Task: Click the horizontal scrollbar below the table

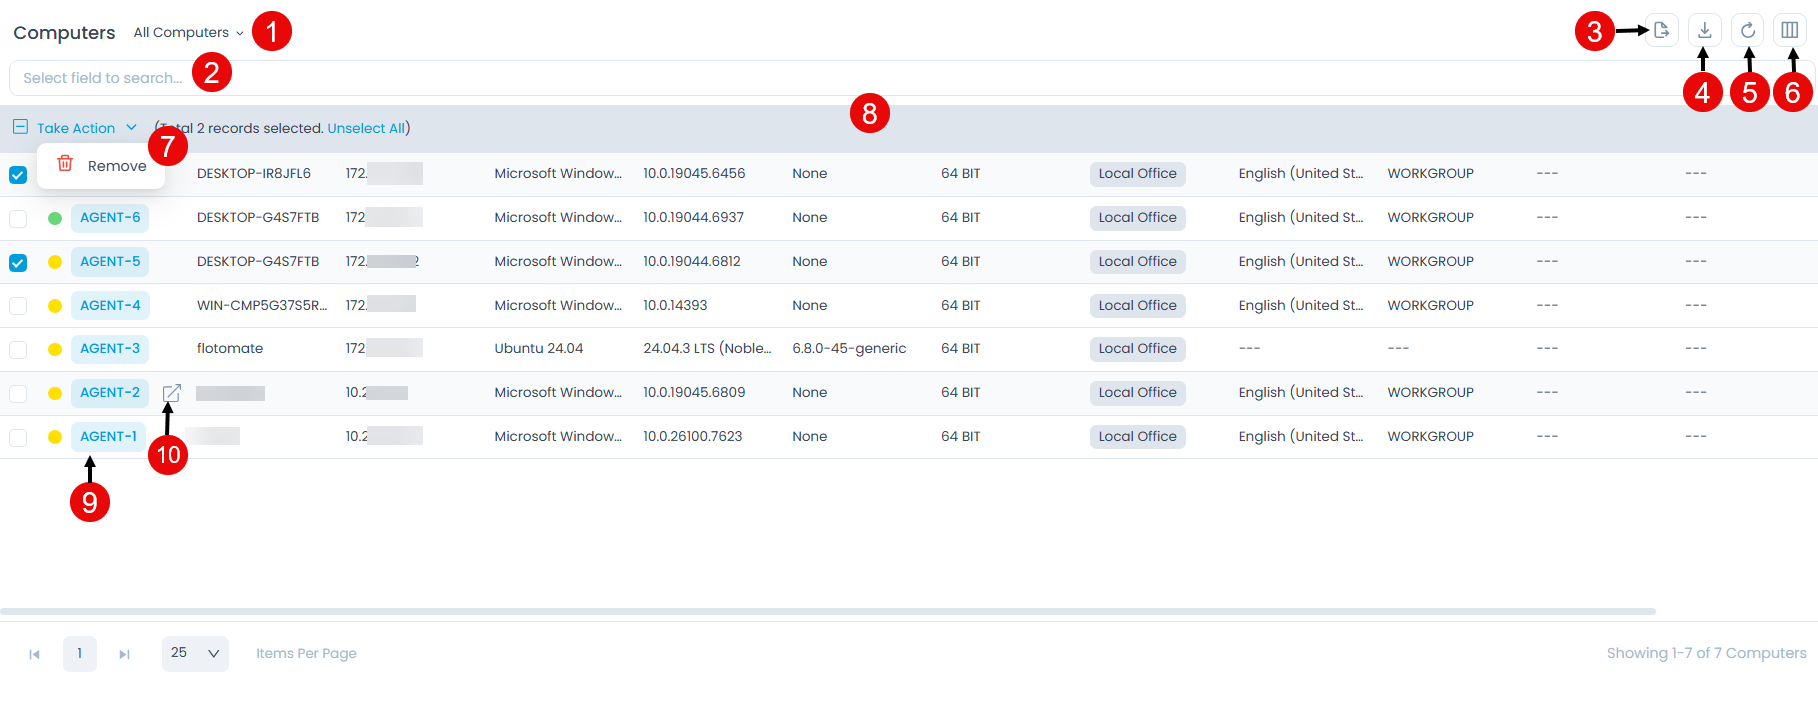Action: [828, 611]
